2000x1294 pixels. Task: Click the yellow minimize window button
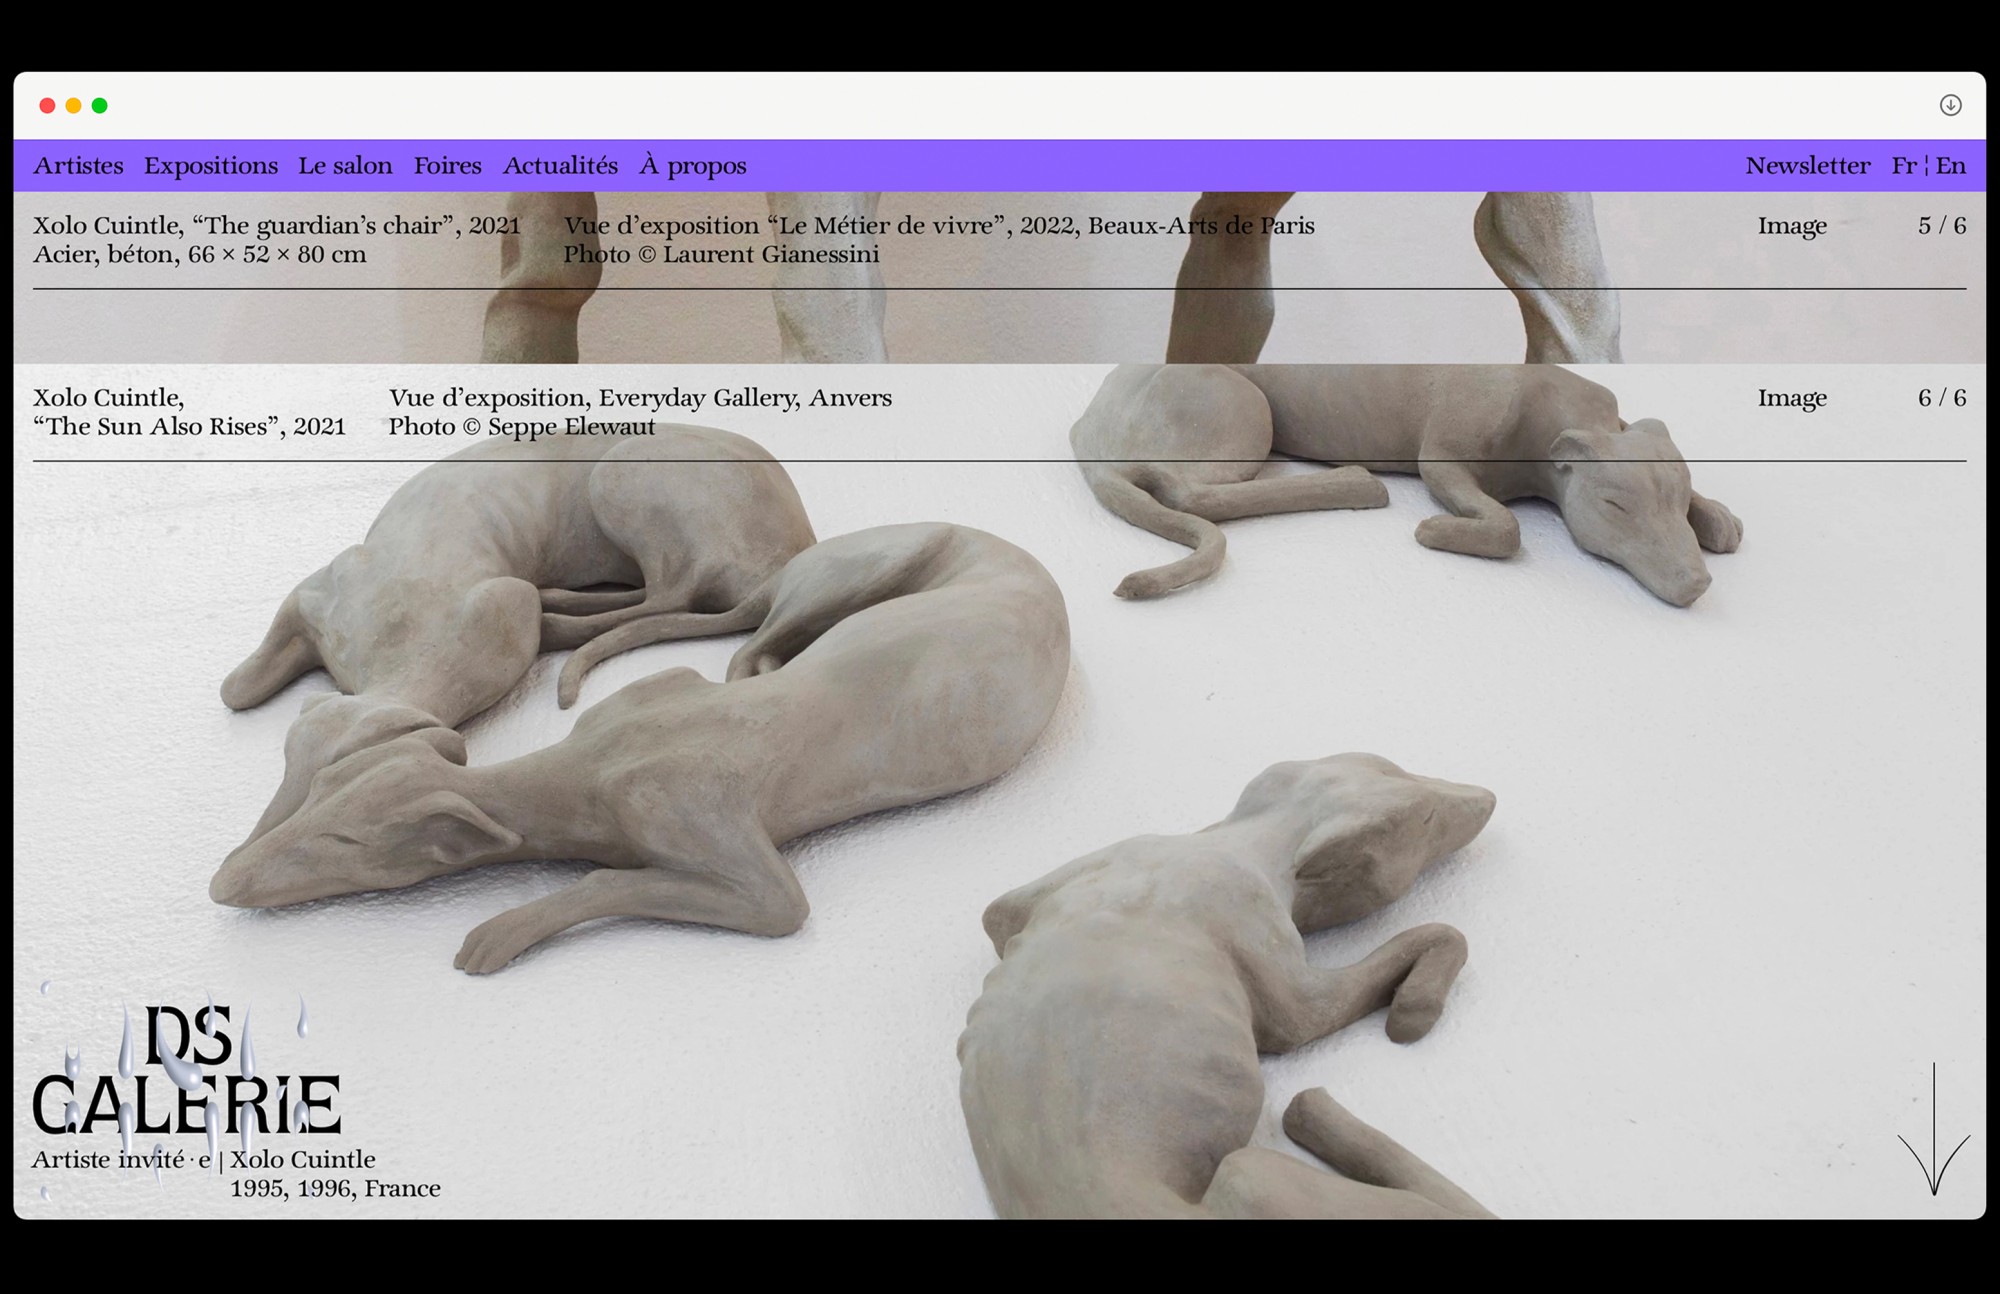coord(73,106)
